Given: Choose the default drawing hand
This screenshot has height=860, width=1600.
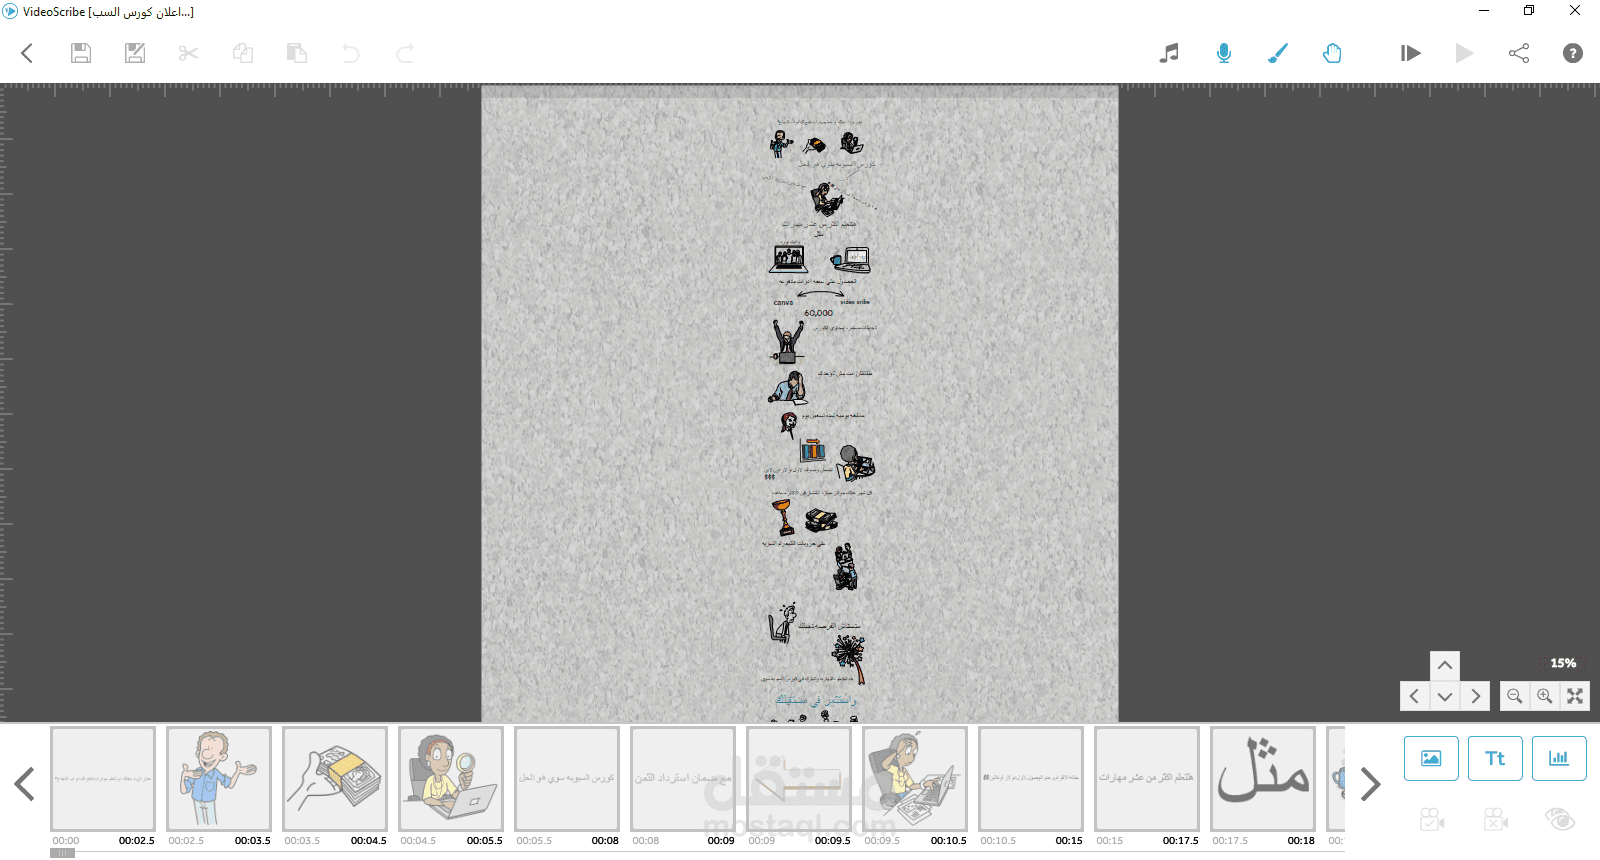Looking at the screenshot, I should [x=1332, y=53].
